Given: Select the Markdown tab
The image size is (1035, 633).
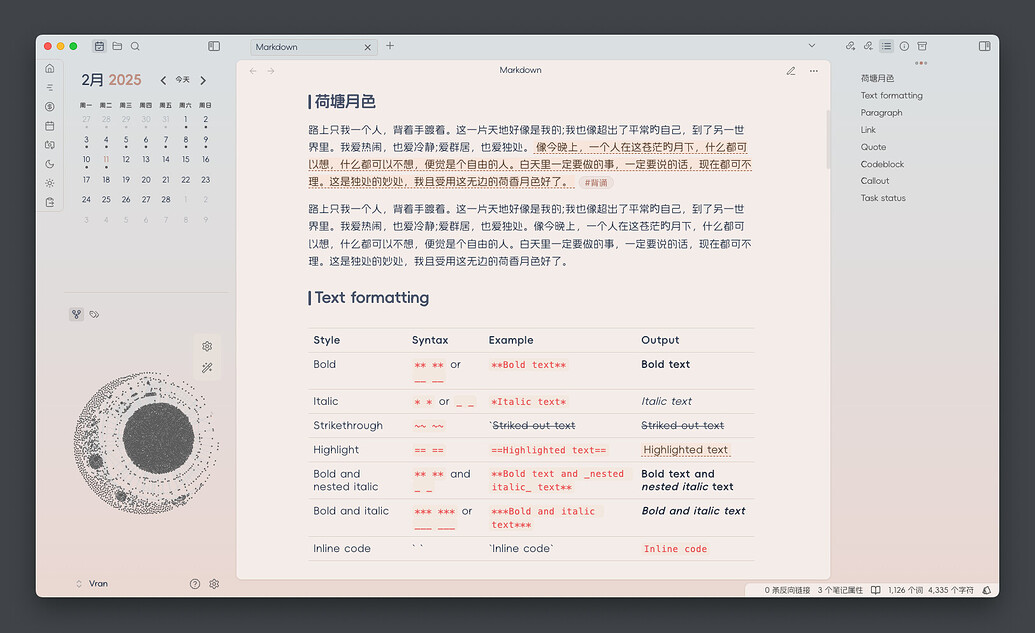Looking at the screenshot, I should 305,47.
